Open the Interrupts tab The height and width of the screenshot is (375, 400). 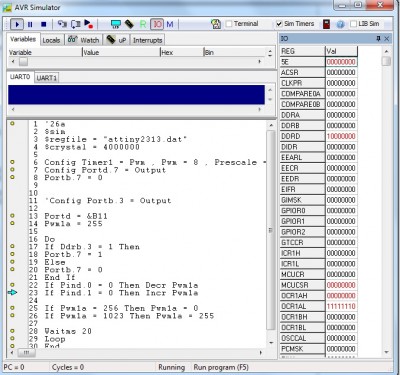pyautogui.click(x=147, y=40)
